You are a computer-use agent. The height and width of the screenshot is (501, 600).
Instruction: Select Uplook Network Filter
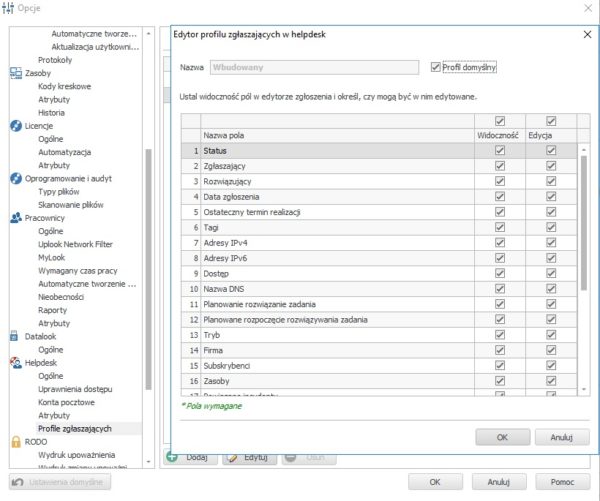pyautogui.click(x=75, y=244)
